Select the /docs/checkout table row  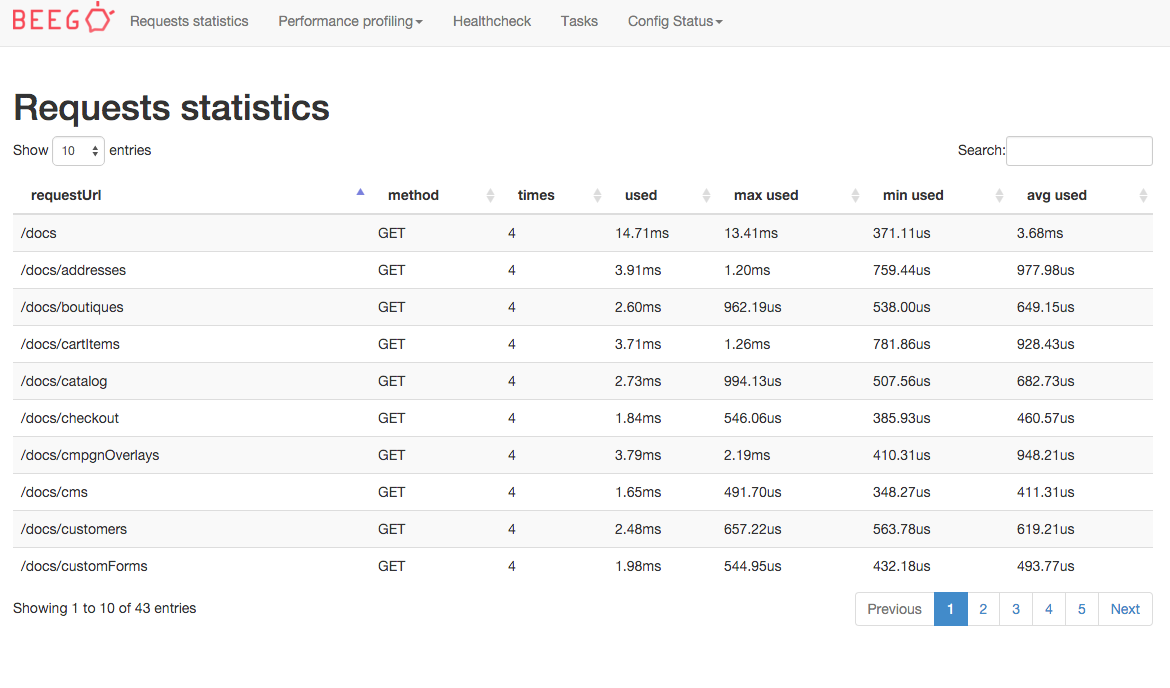(70, 418)
